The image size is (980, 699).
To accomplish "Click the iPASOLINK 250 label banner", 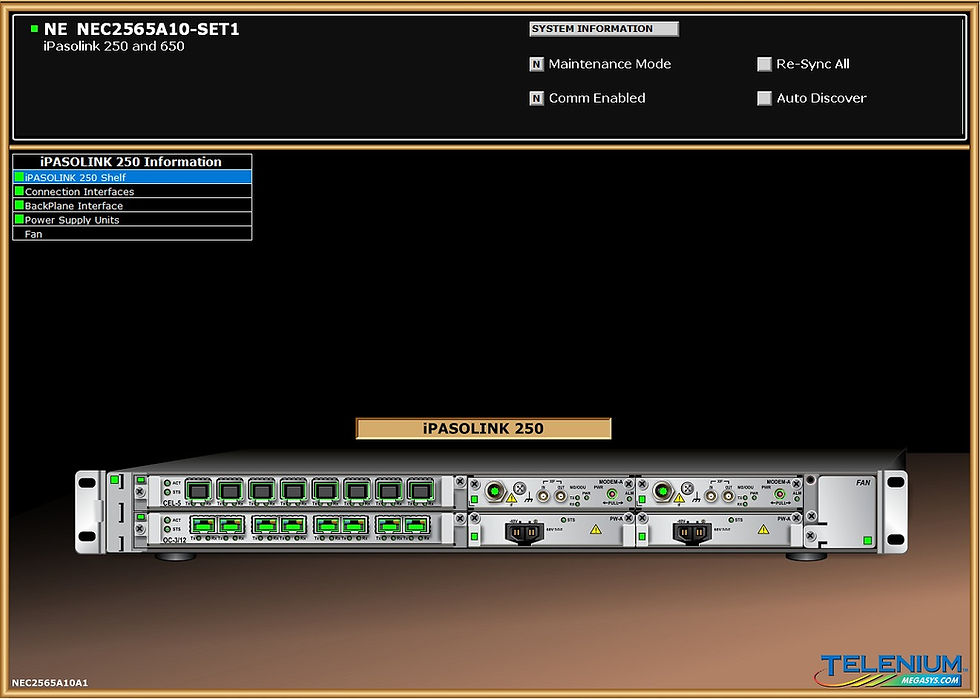I will coord(483,428).
